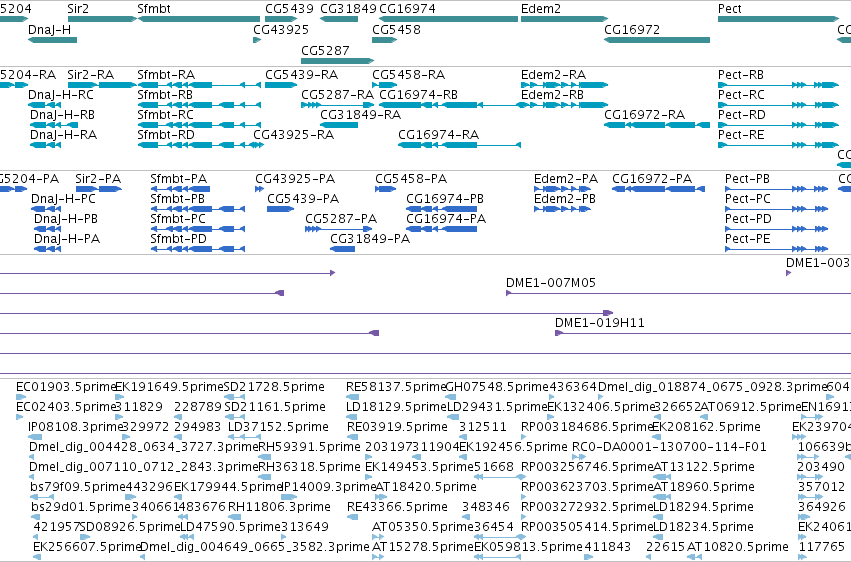Open the CG31849-PA protein label

[370, 239]
